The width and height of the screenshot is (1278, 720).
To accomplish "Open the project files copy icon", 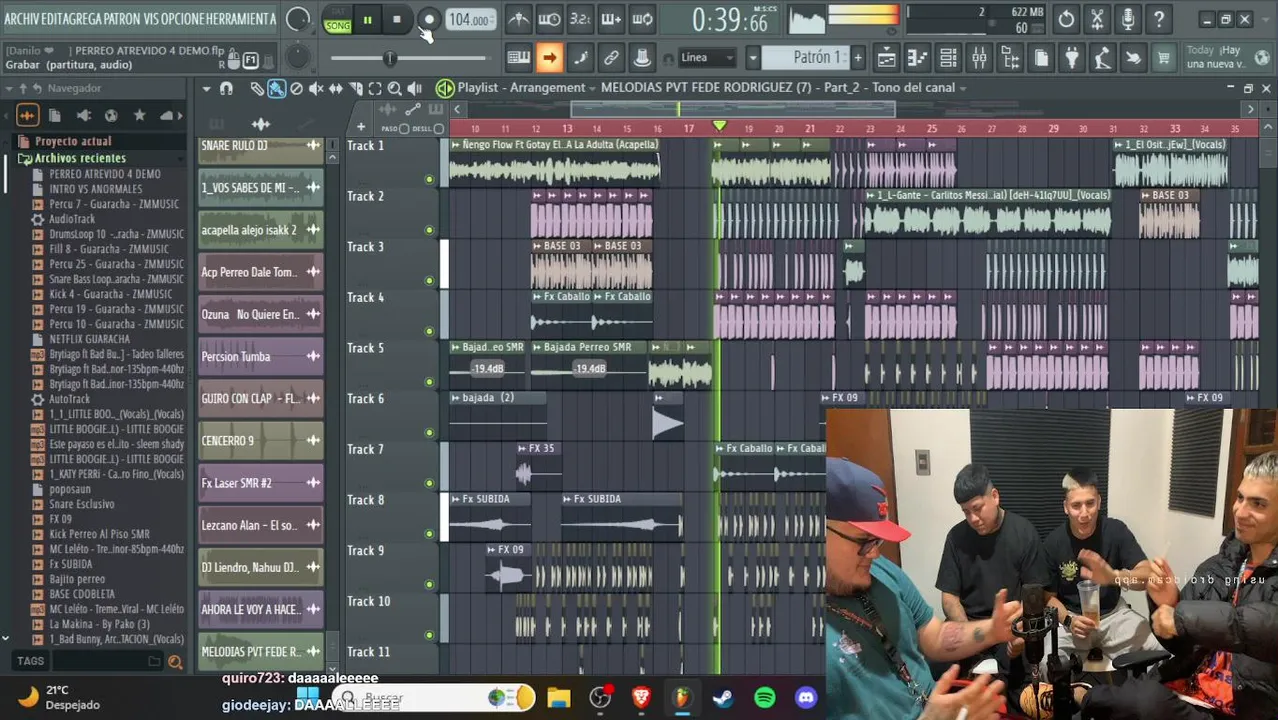I will pyautogui.click(x=1041, y=58).
